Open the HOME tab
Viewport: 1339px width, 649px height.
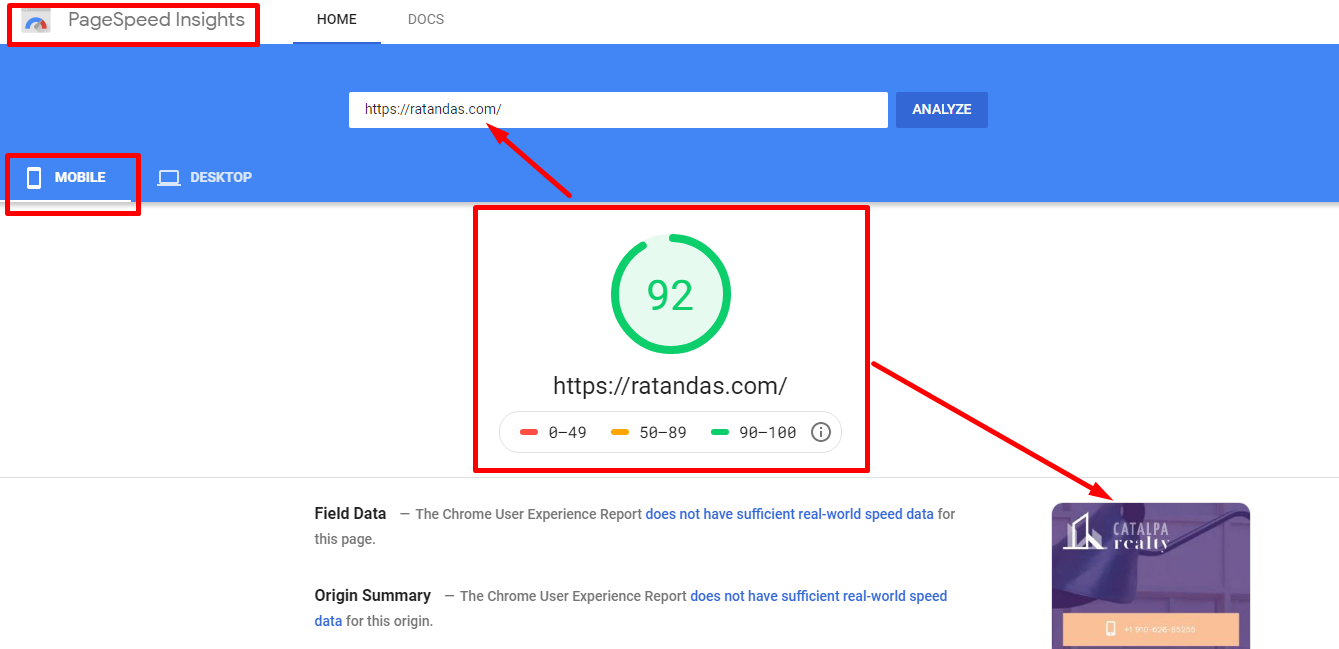coord(336,18)
